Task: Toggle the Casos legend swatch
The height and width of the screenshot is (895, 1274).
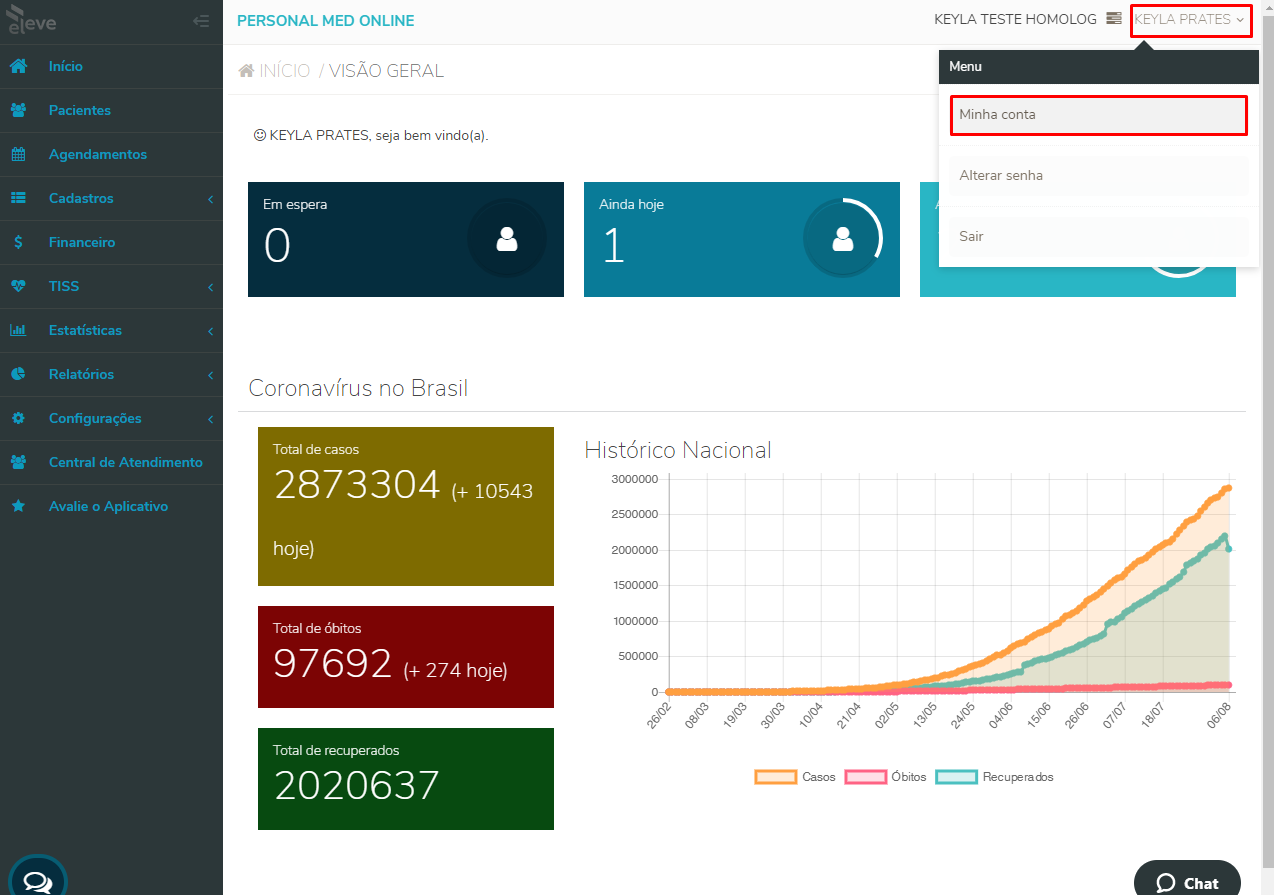Action: coord(776,777)
